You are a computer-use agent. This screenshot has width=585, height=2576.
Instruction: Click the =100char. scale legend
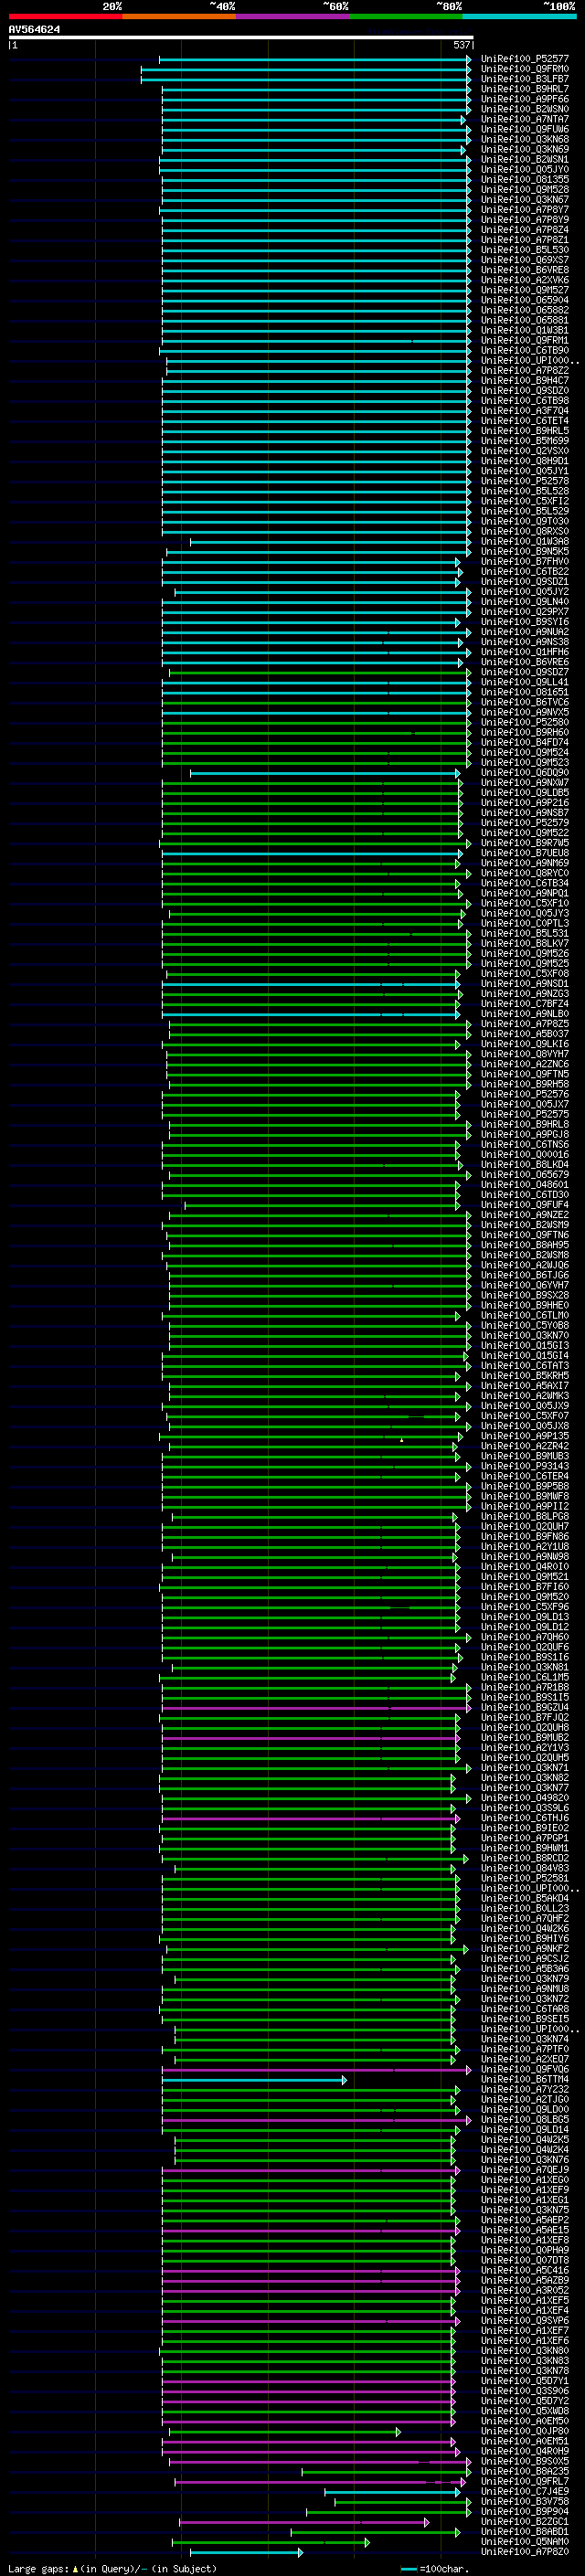[x=433, y=2568]
